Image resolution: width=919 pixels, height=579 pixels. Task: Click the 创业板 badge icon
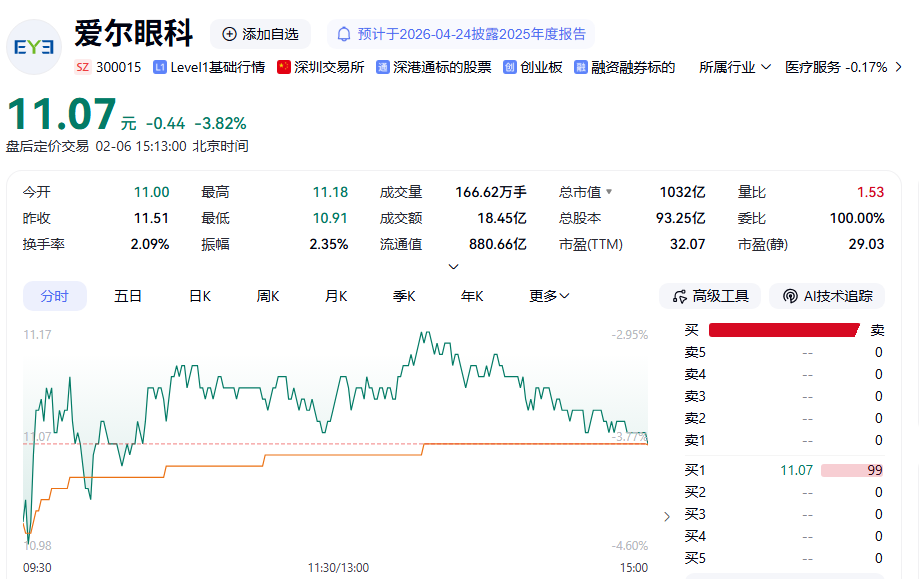(510, 67)
